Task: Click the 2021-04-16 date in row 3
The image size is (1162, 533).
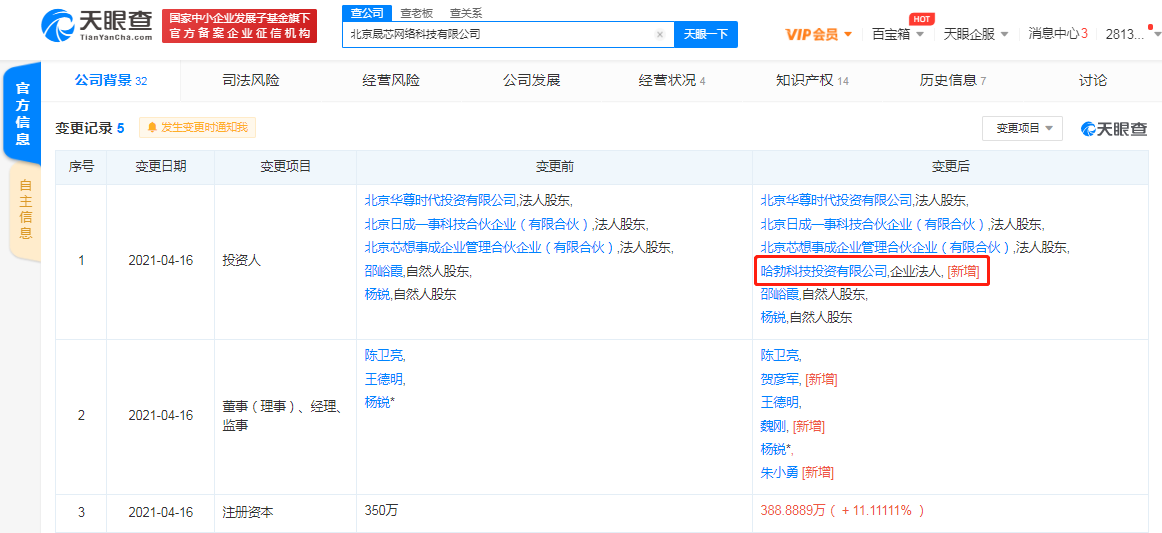Action: pos(160,512)
